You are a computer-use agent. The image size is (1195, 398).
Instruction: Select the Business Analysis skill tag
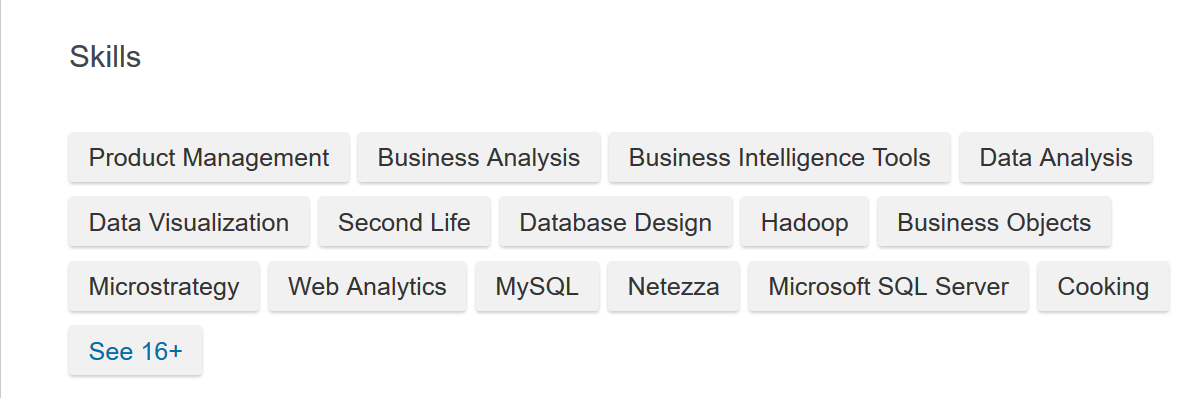click(x=479, y=158)
